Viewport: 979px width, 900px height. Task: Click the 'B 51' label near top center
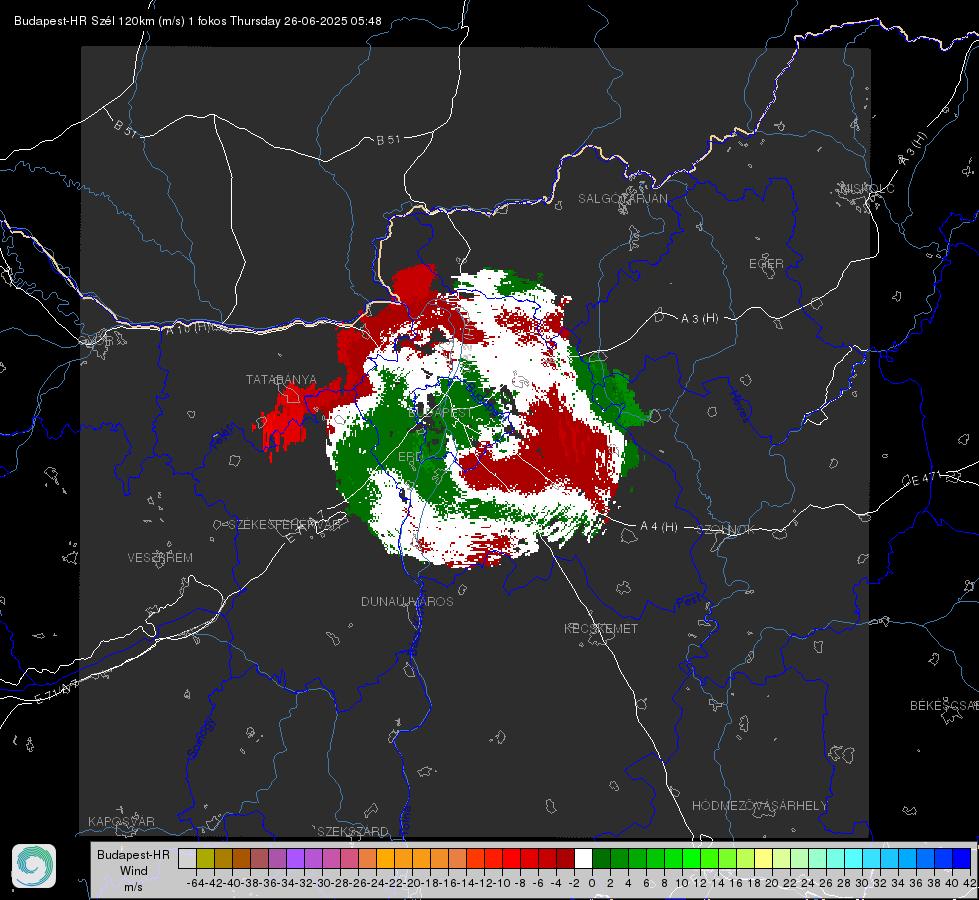[388, 140]
